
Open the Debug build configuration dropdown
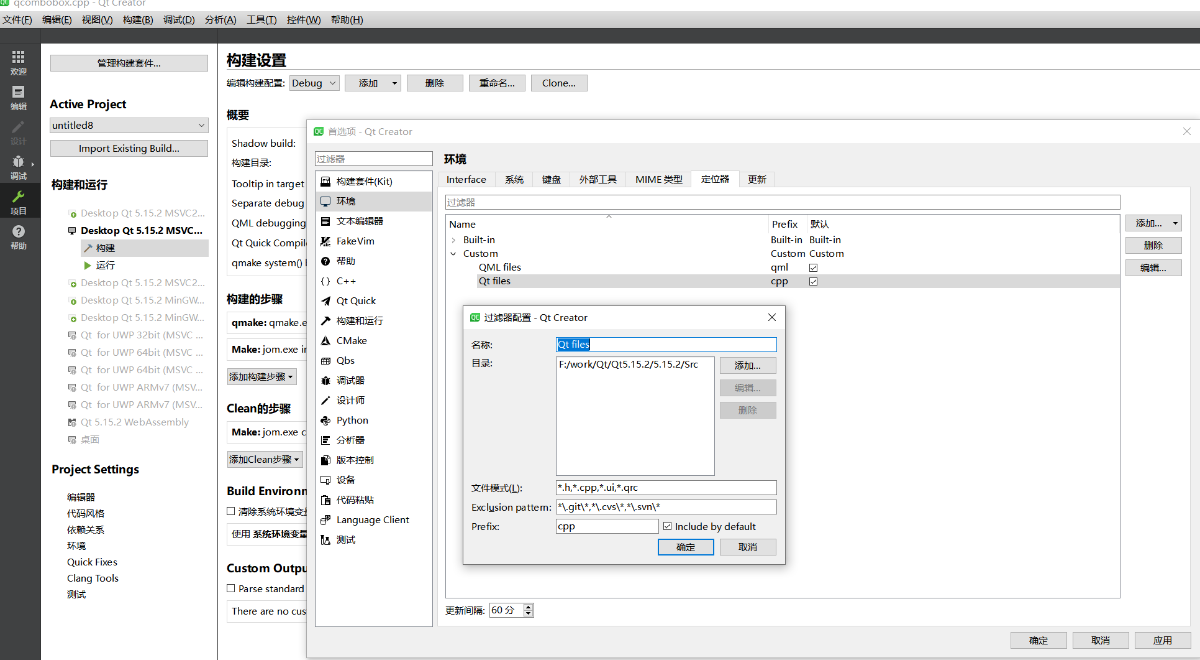click(x=314, y=83)
